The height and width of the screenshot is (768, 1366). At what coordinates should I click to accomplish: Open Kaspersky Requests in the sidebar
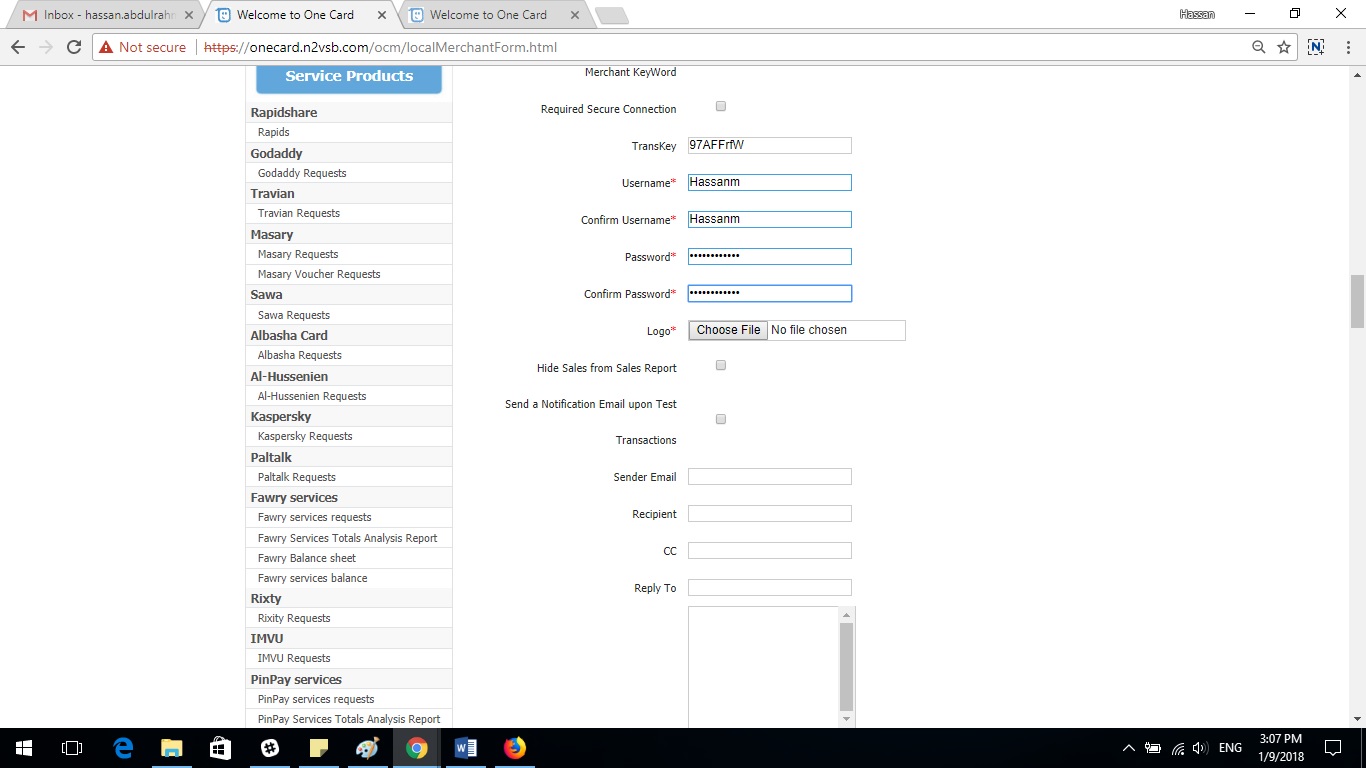[305, 436]
